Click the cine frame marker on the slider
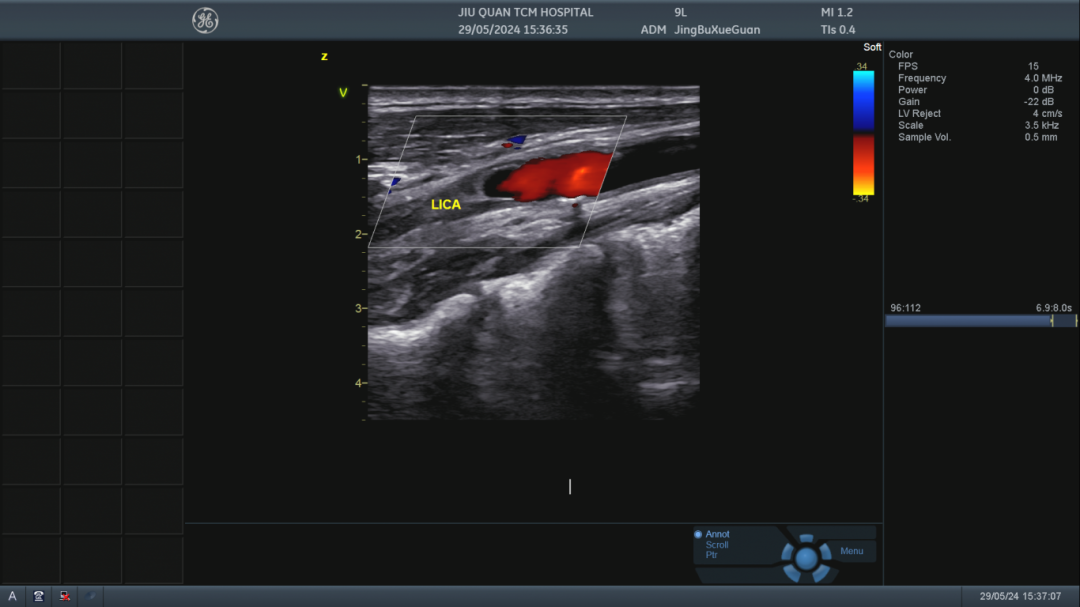The height and width of the screenshot is (607, 1080). [x=1052, y=321]
